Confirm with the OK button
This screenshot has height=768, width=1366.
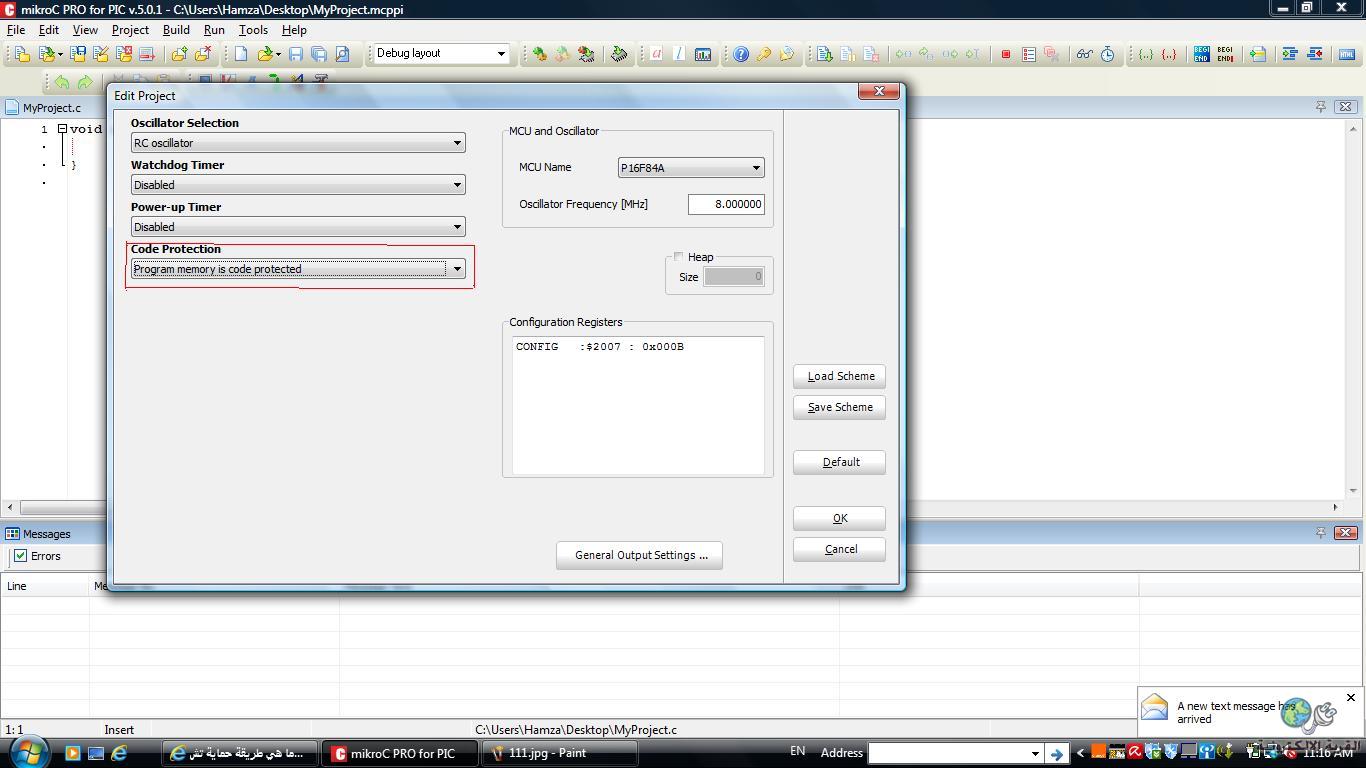(x=839, y=518)
